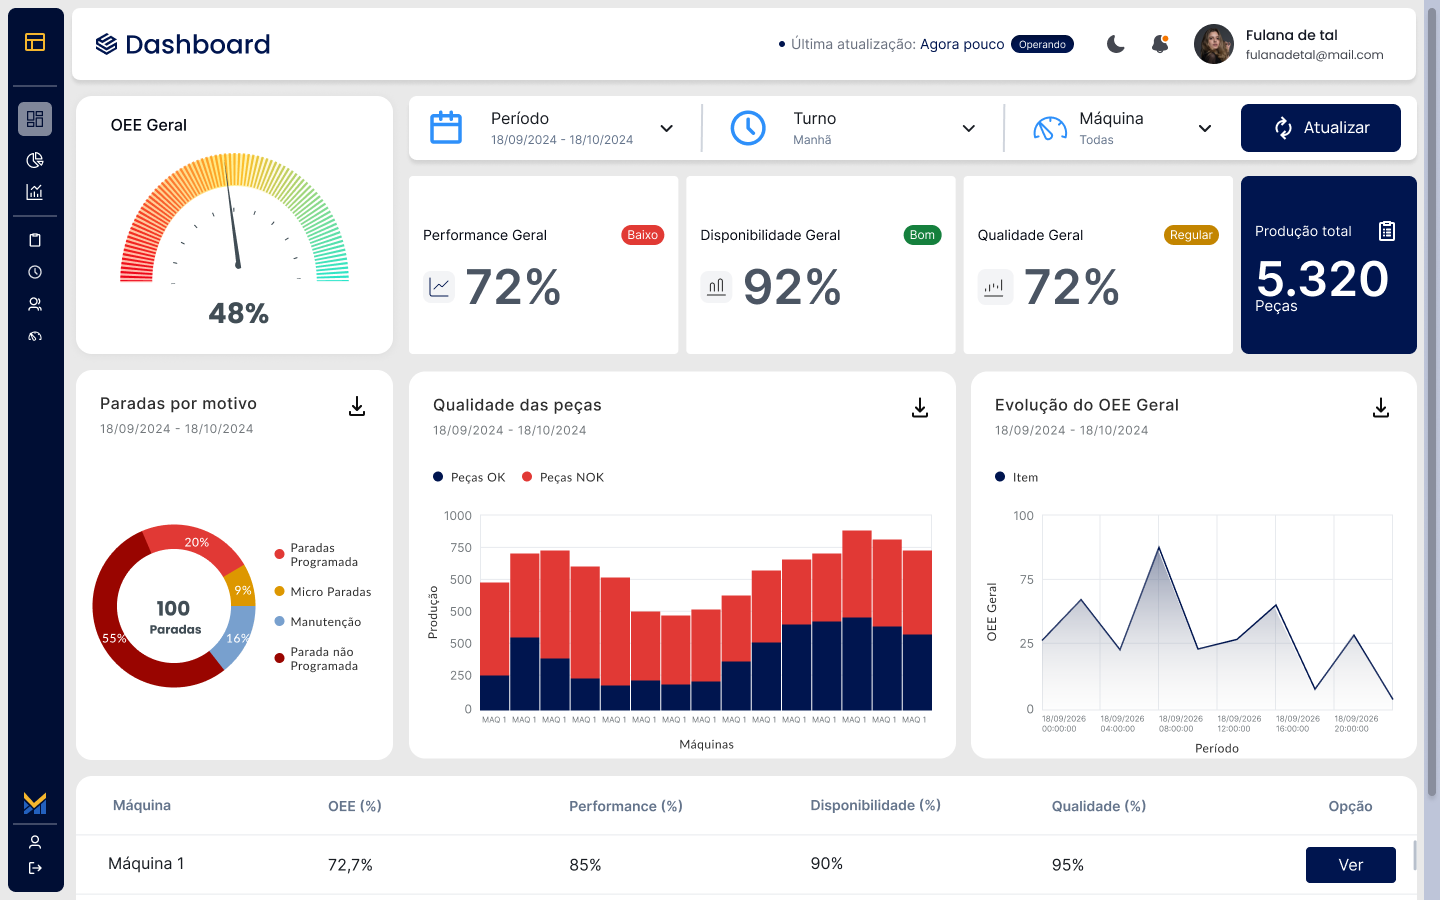The height and width of the screenshot is (900, 1440).
Task: Click the Operando status badge
Action: click(1042, 44)
